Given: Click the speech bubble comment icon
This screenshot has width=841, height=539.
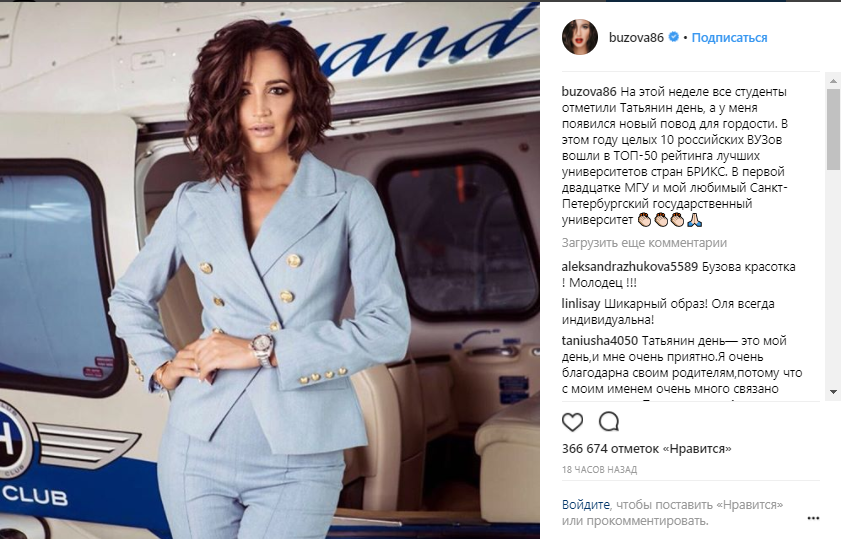Looking at the screenshot, I should [609, 422].
